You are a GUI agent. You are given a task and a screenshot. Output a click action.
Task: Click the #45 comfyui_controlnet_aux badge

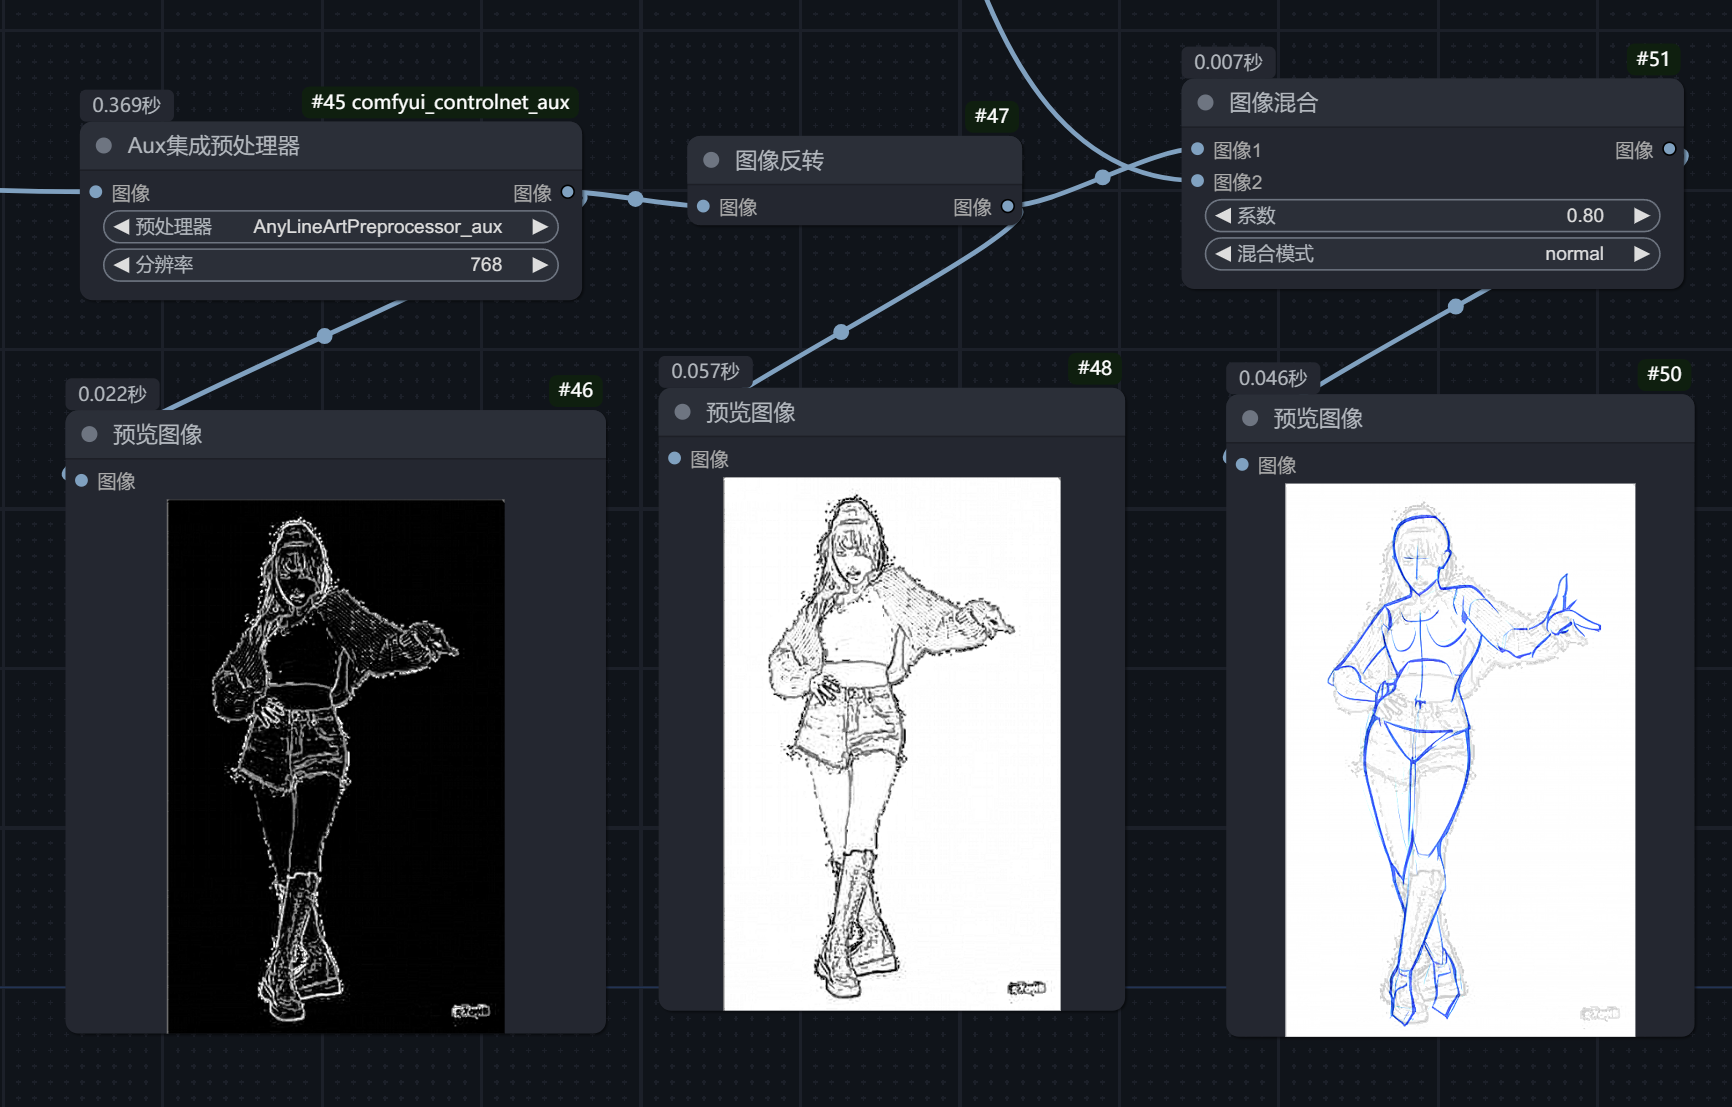point(440,102)
